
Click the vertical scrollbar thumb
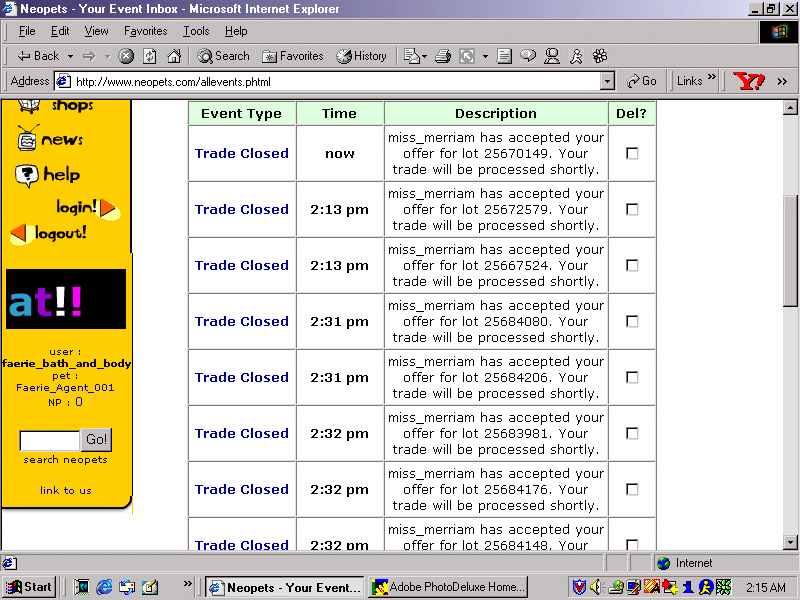pyautogui.click(x=790, y=251)
